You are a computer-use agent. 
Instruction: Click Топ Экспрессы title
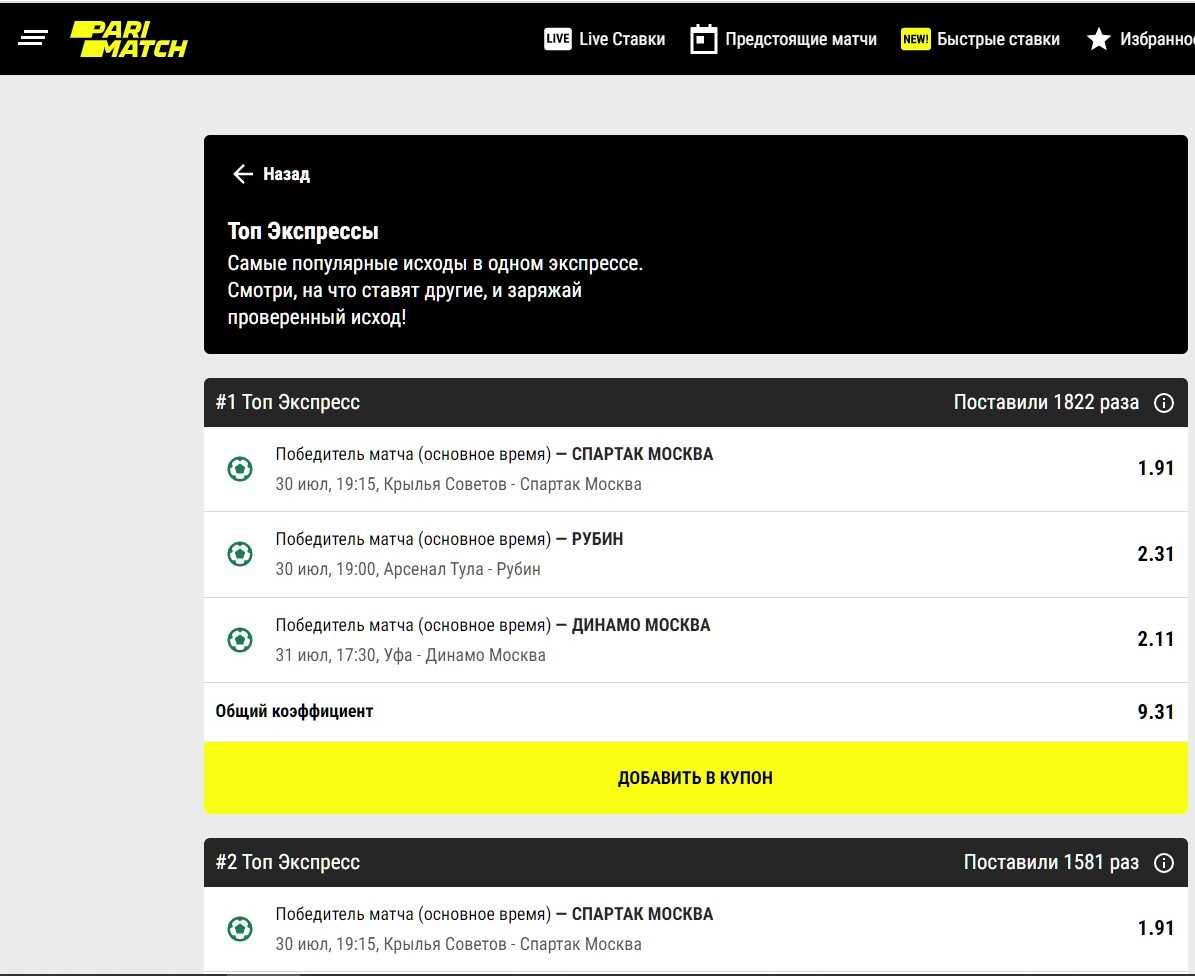(x=303, y=231)
